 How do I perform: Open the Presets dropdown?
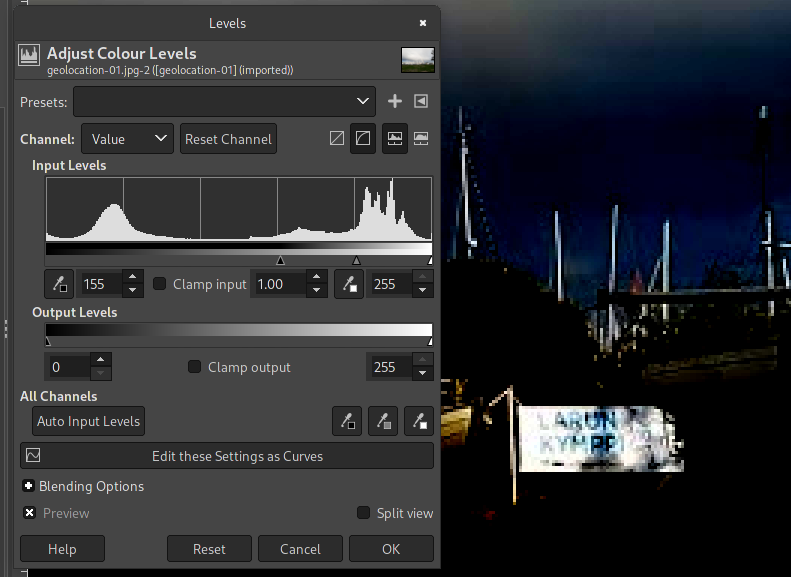click(224, 101)
